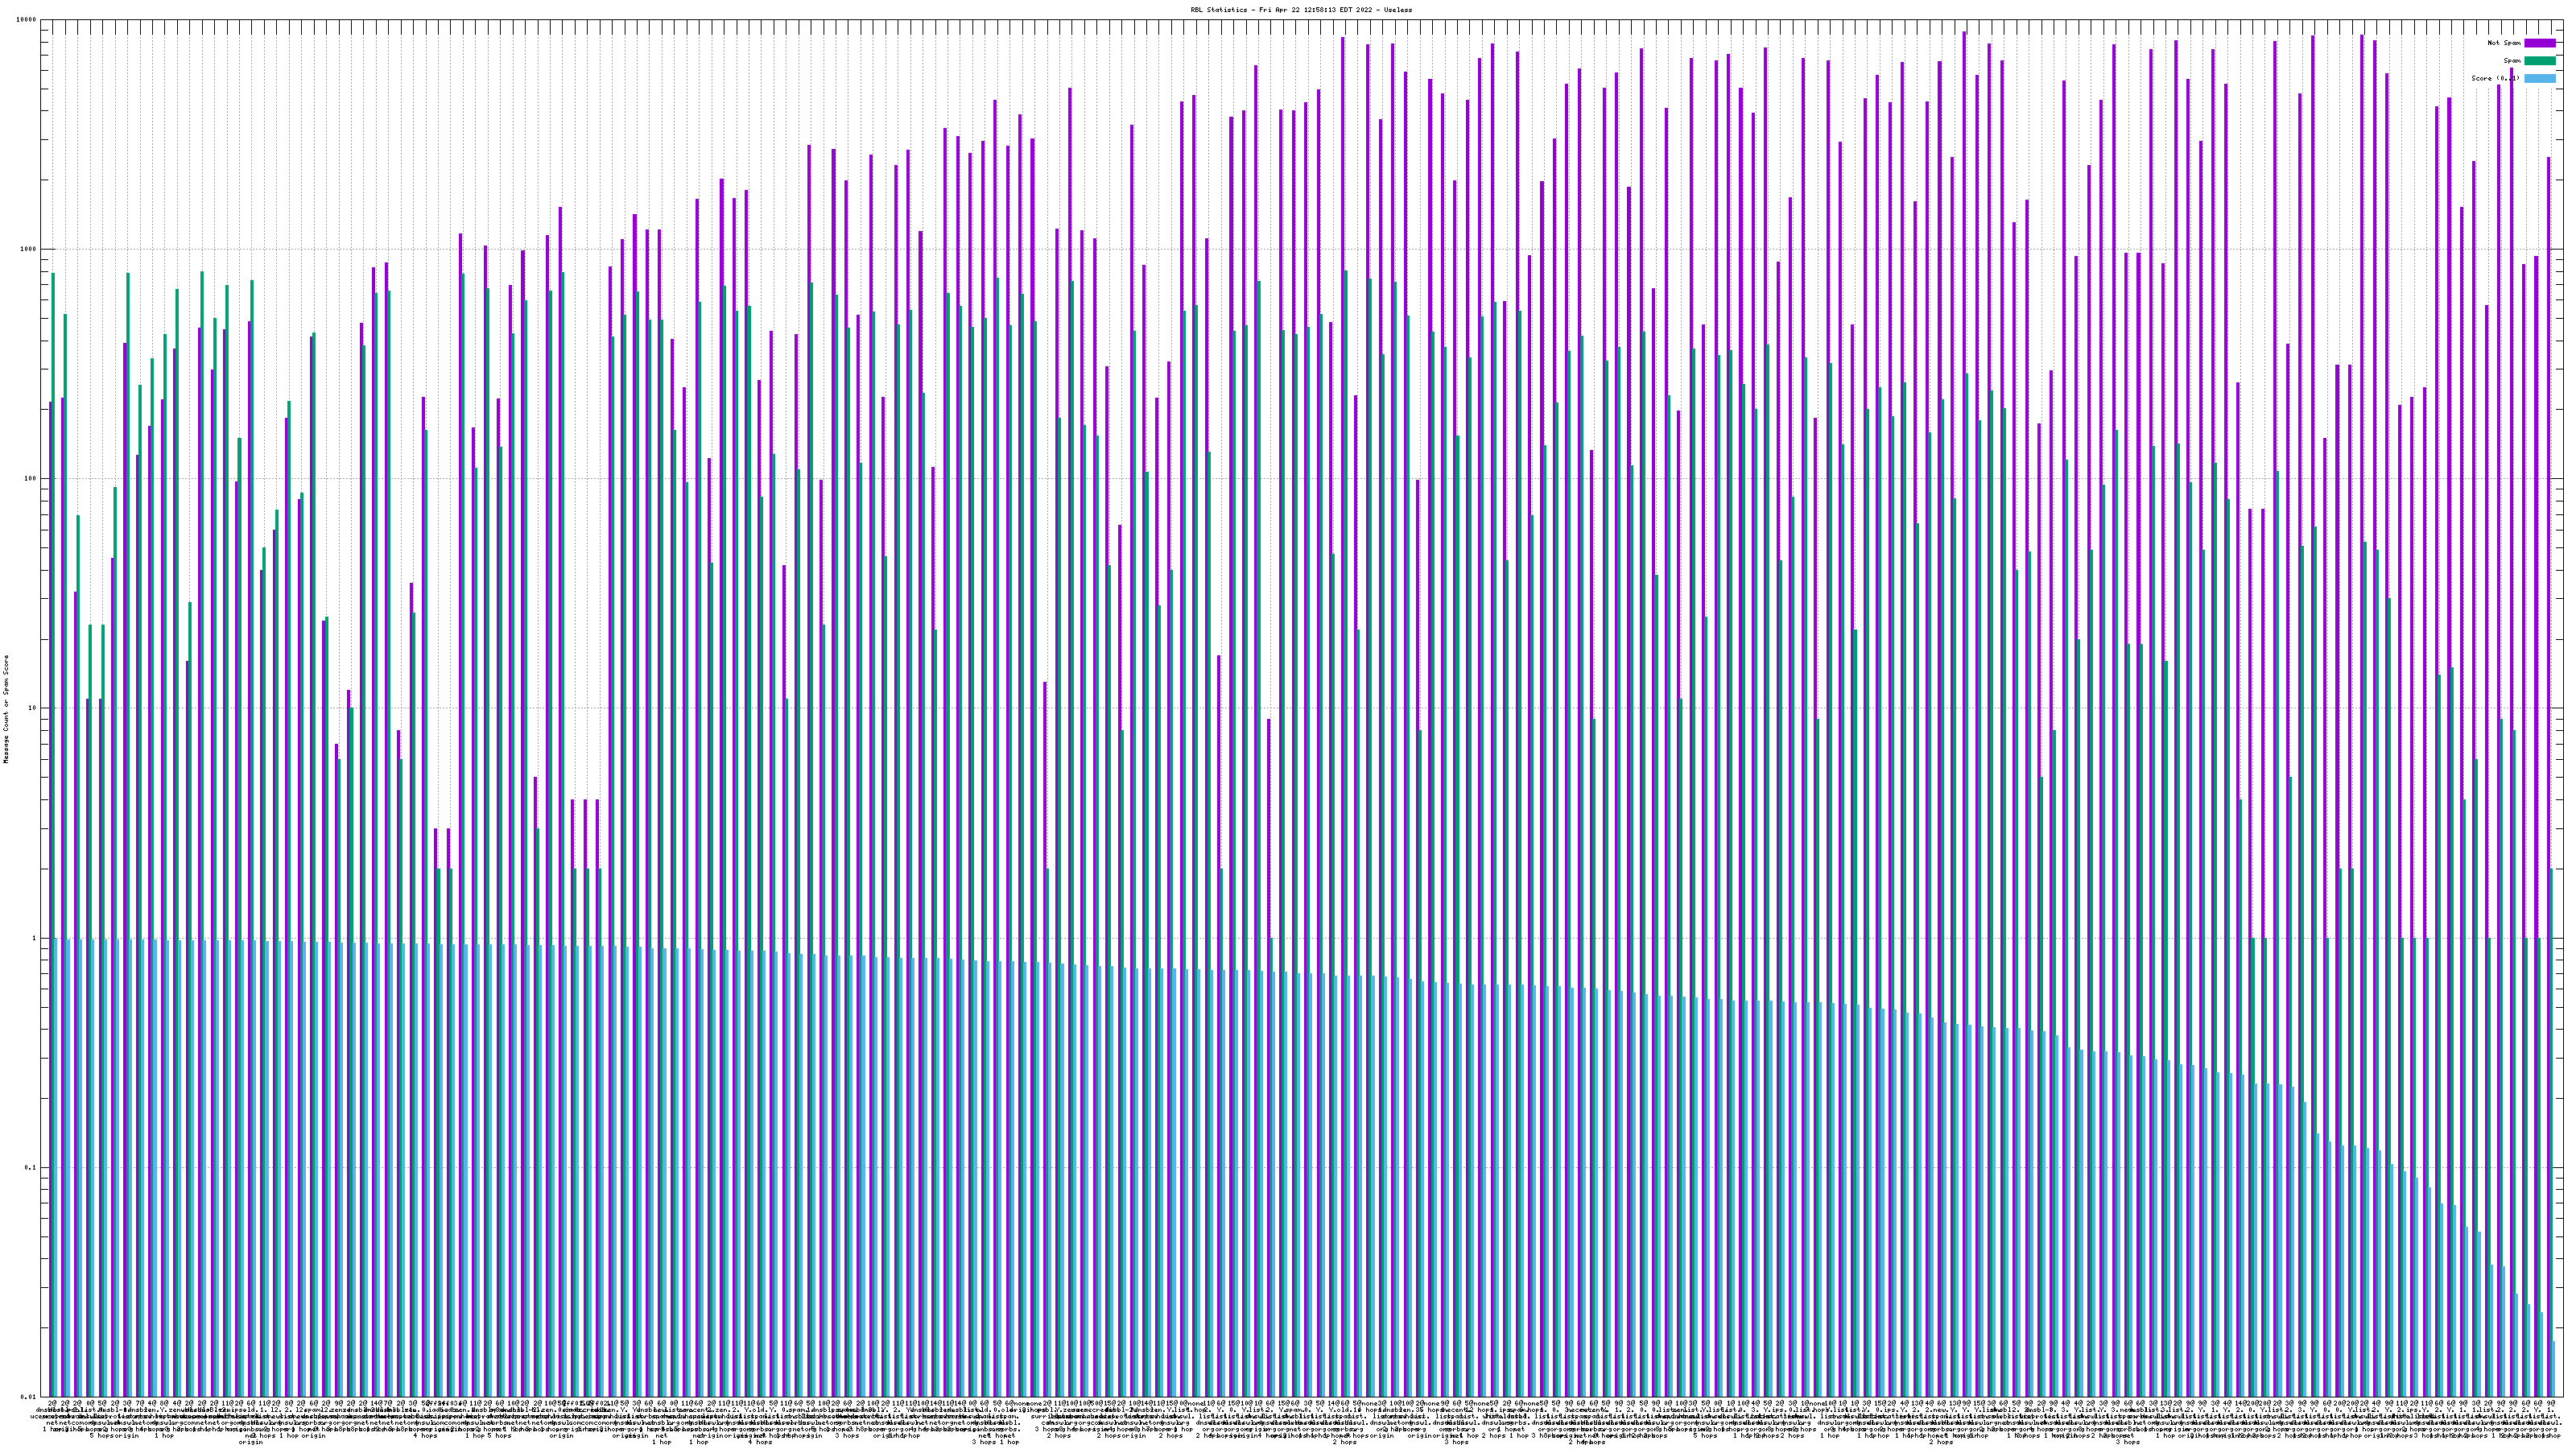Click the 1000 tick label on y-axis
Viewport: 2576px width, 1449px height.
tap(29, 249)
